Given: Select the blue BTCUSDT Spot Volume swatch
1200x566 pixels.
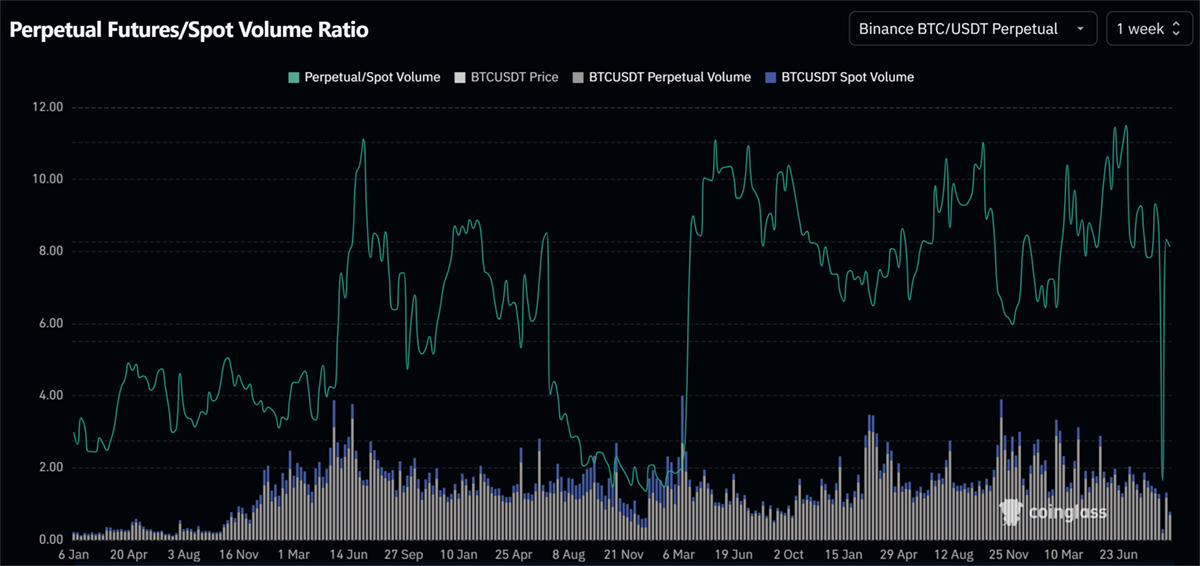Looking at the screenshot, I should pyautogui.click(x=770, y=77).
